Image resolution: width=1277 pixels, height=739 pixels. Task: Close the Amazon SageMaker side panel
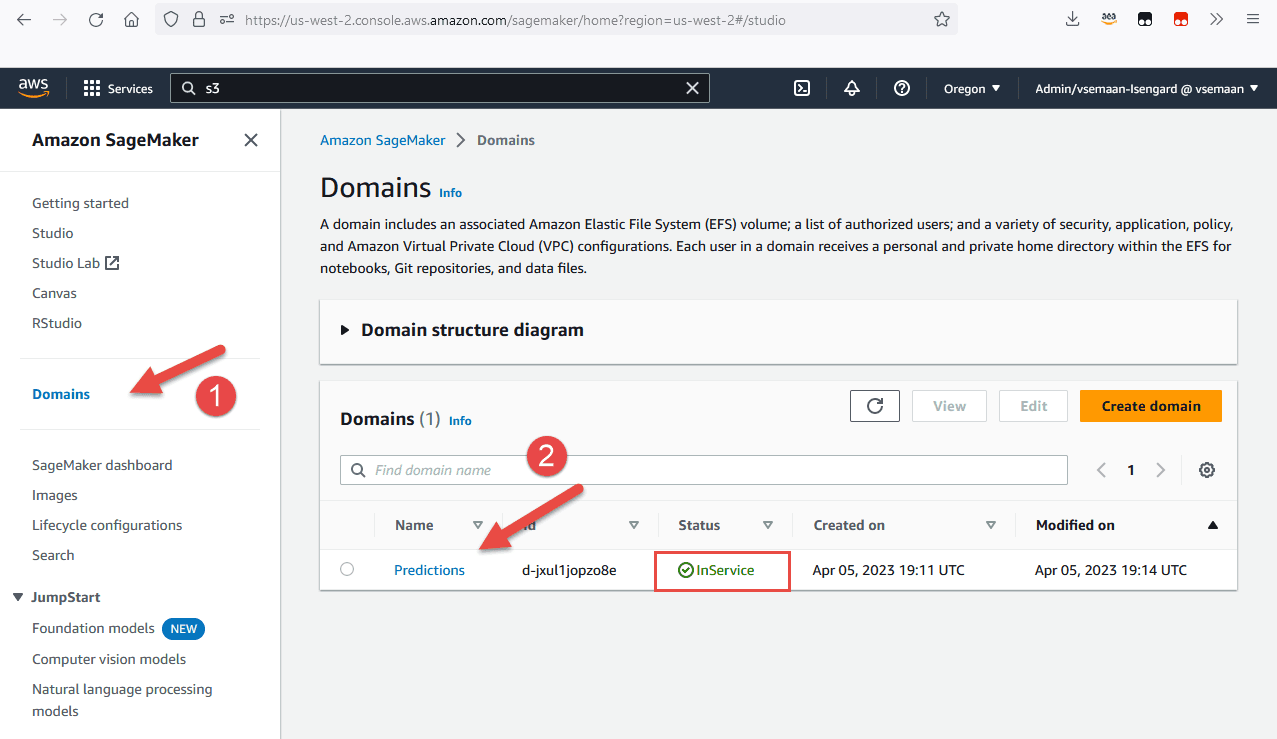251,140
